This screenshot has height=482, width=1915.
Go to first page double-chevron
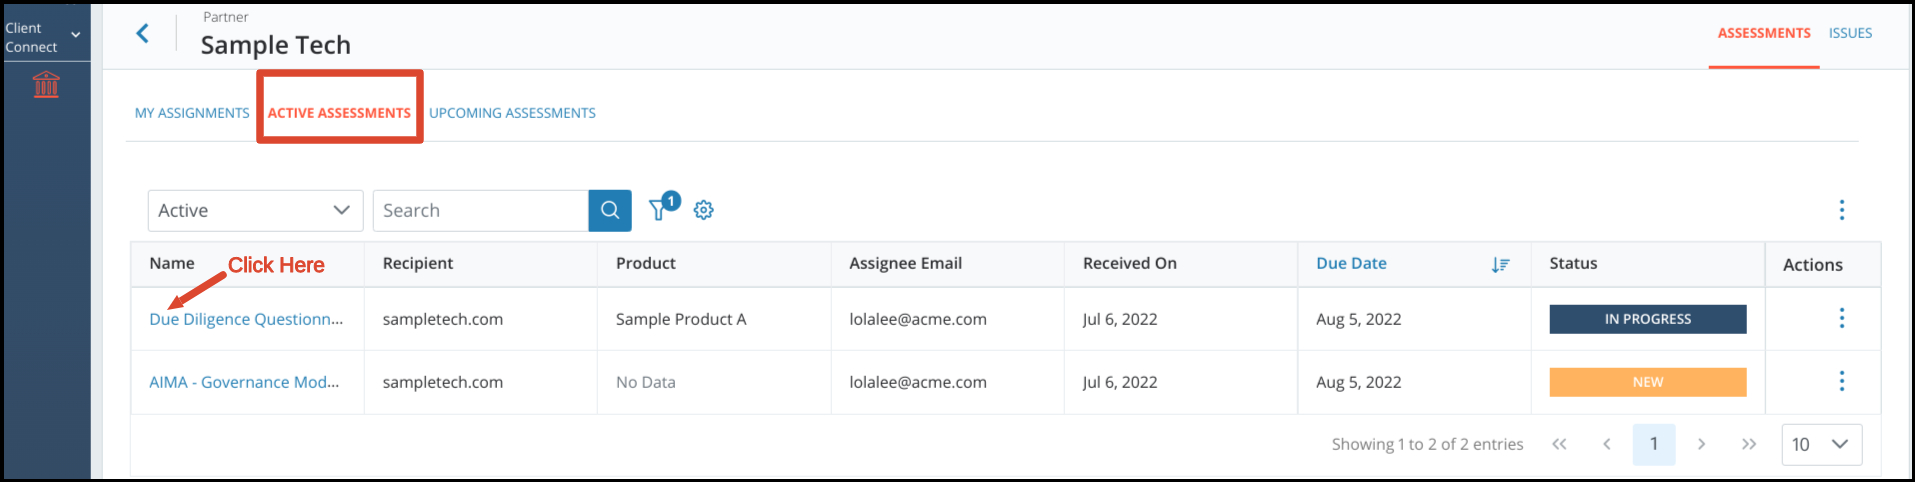click(x=1559, y=444)
